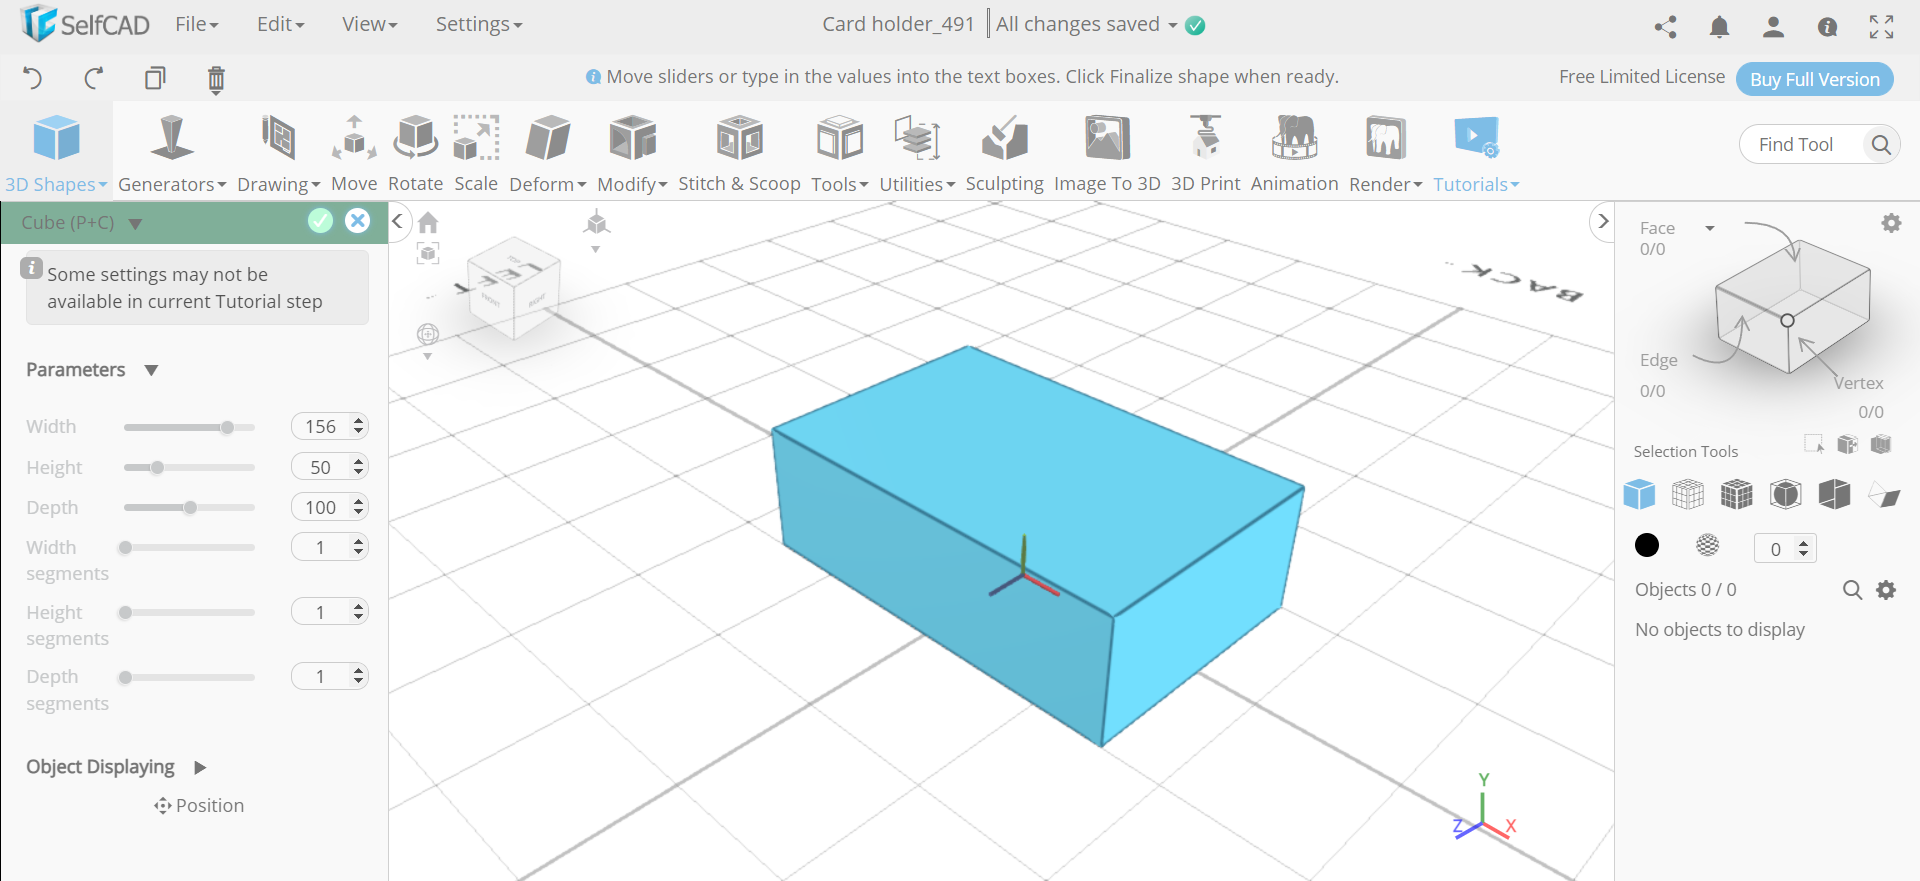The height and width of the screenshot is (881, 1920).
Task: Toggle wireframe cube selection mode
Action: (x=1688, y=494)
